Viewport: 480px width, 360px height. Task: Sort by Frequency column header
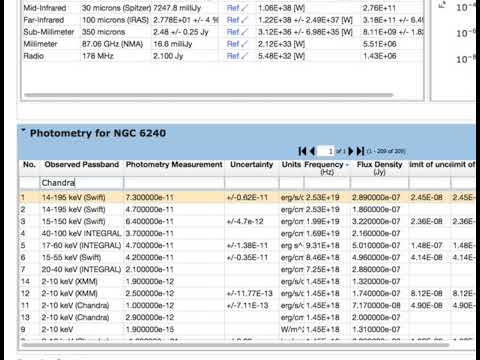coord(327,168)
